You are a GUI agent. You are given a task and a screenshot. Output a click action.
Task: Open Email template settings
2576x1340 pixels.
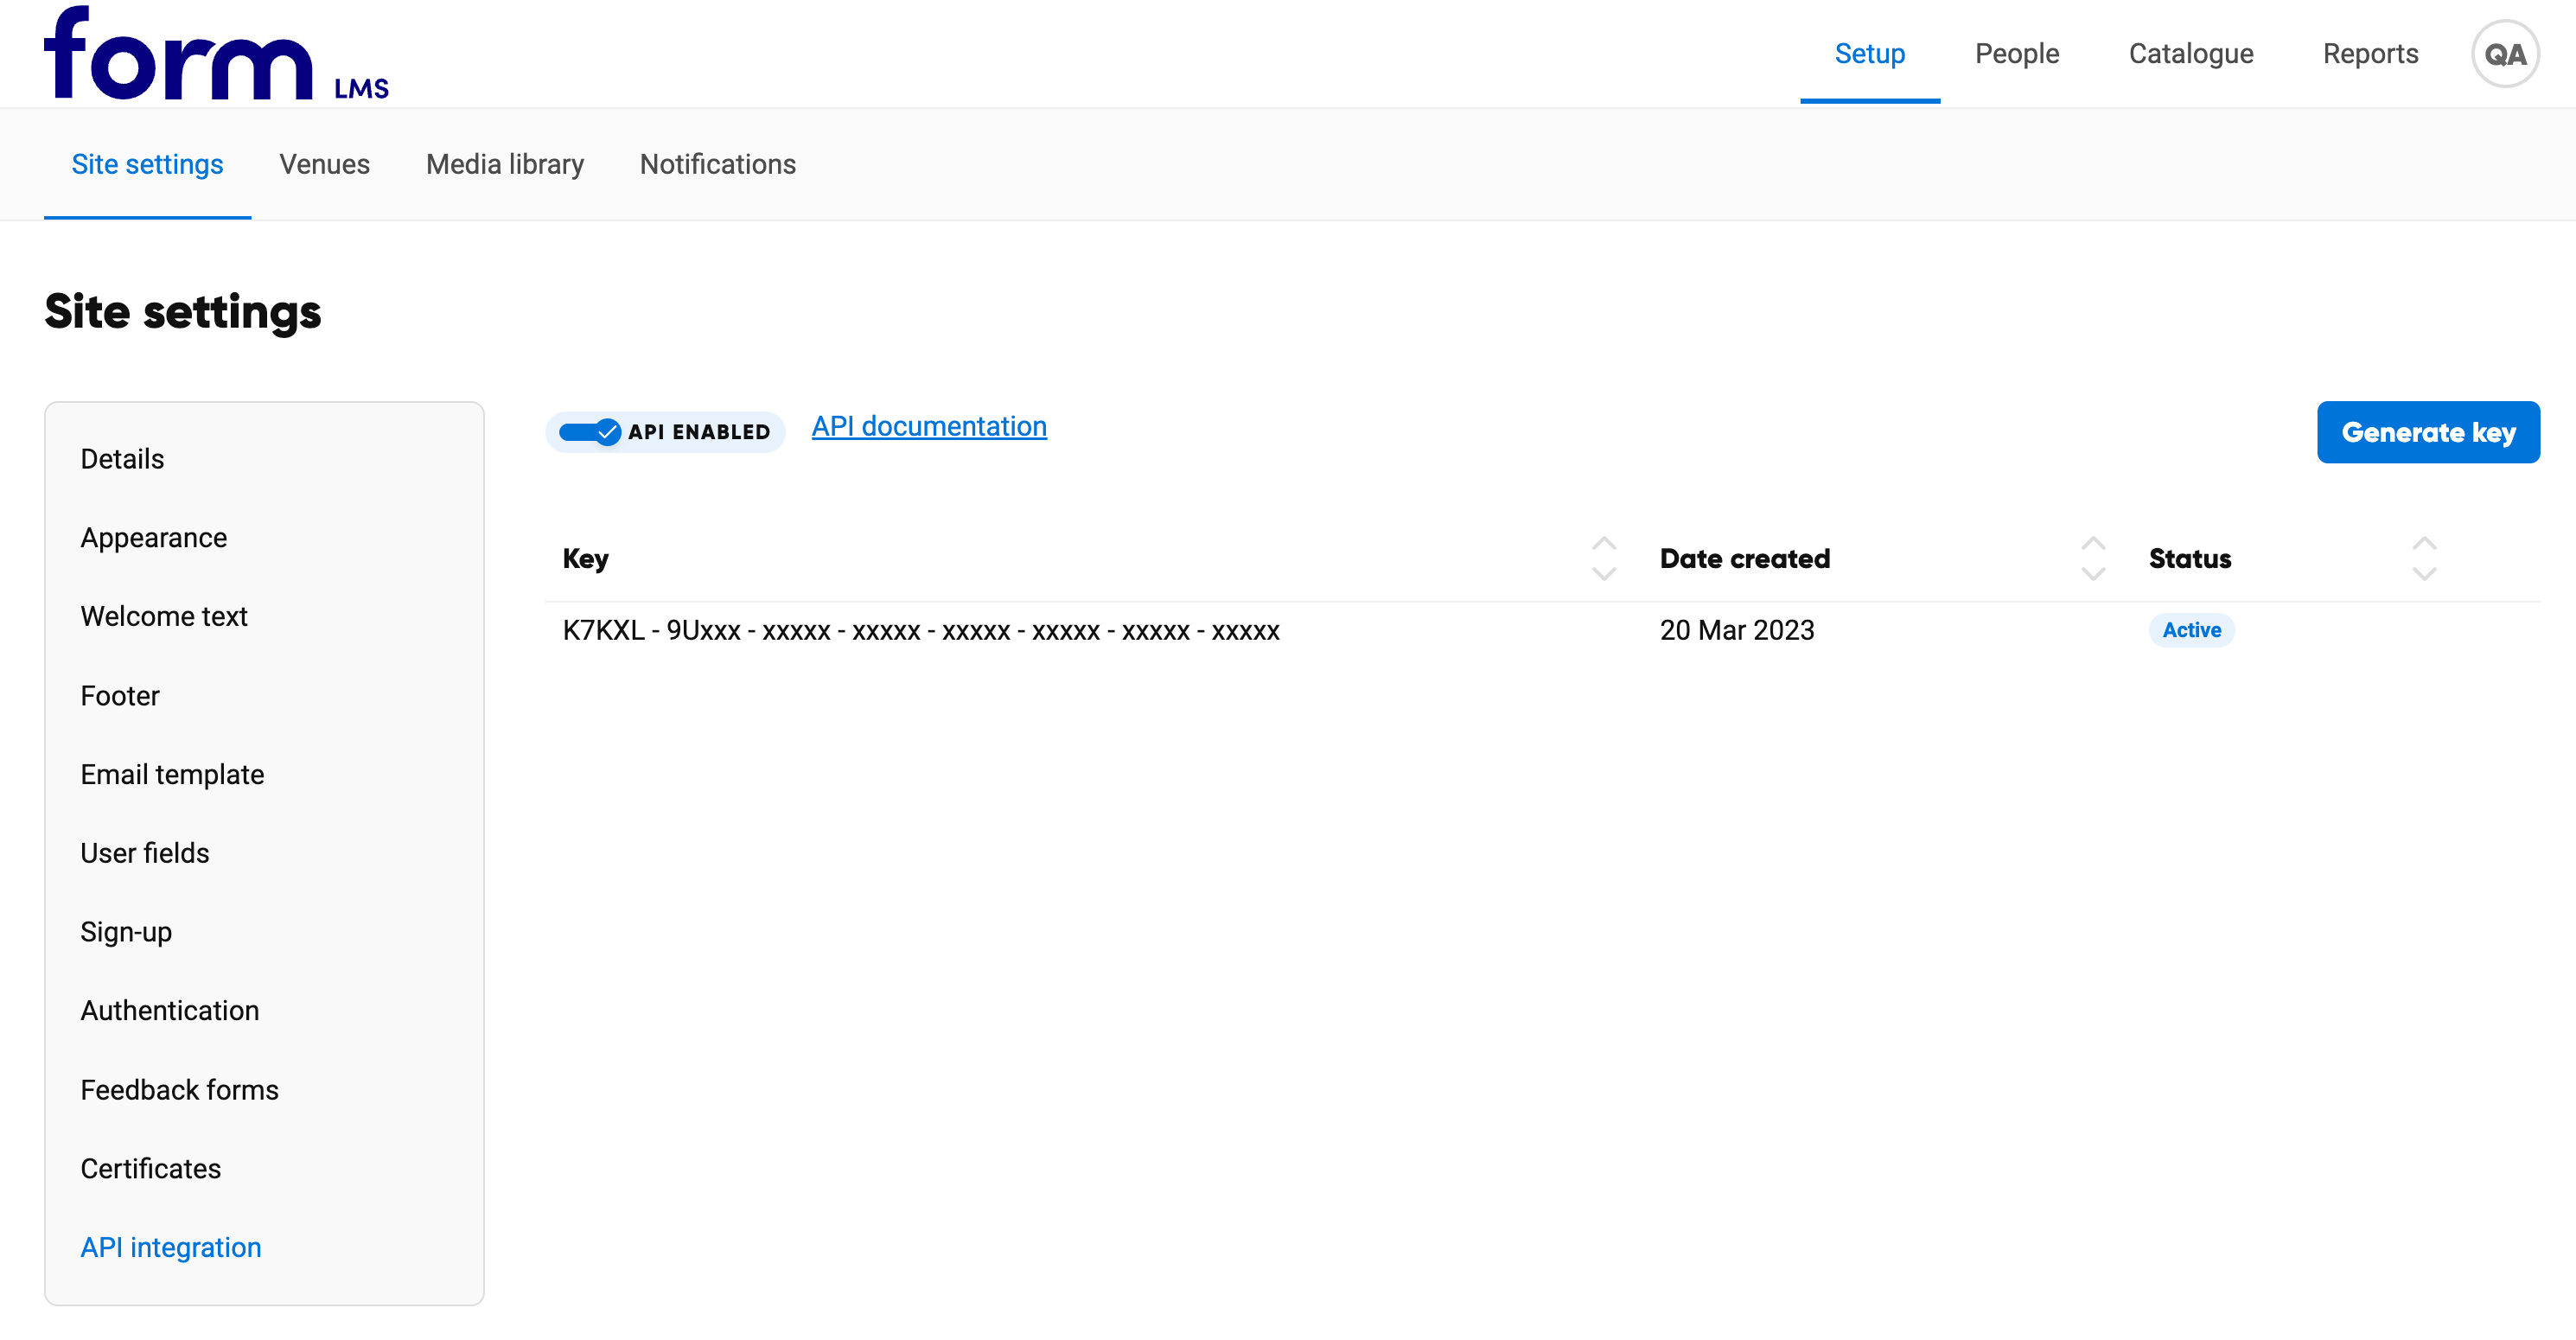click(x=172, y=775)
